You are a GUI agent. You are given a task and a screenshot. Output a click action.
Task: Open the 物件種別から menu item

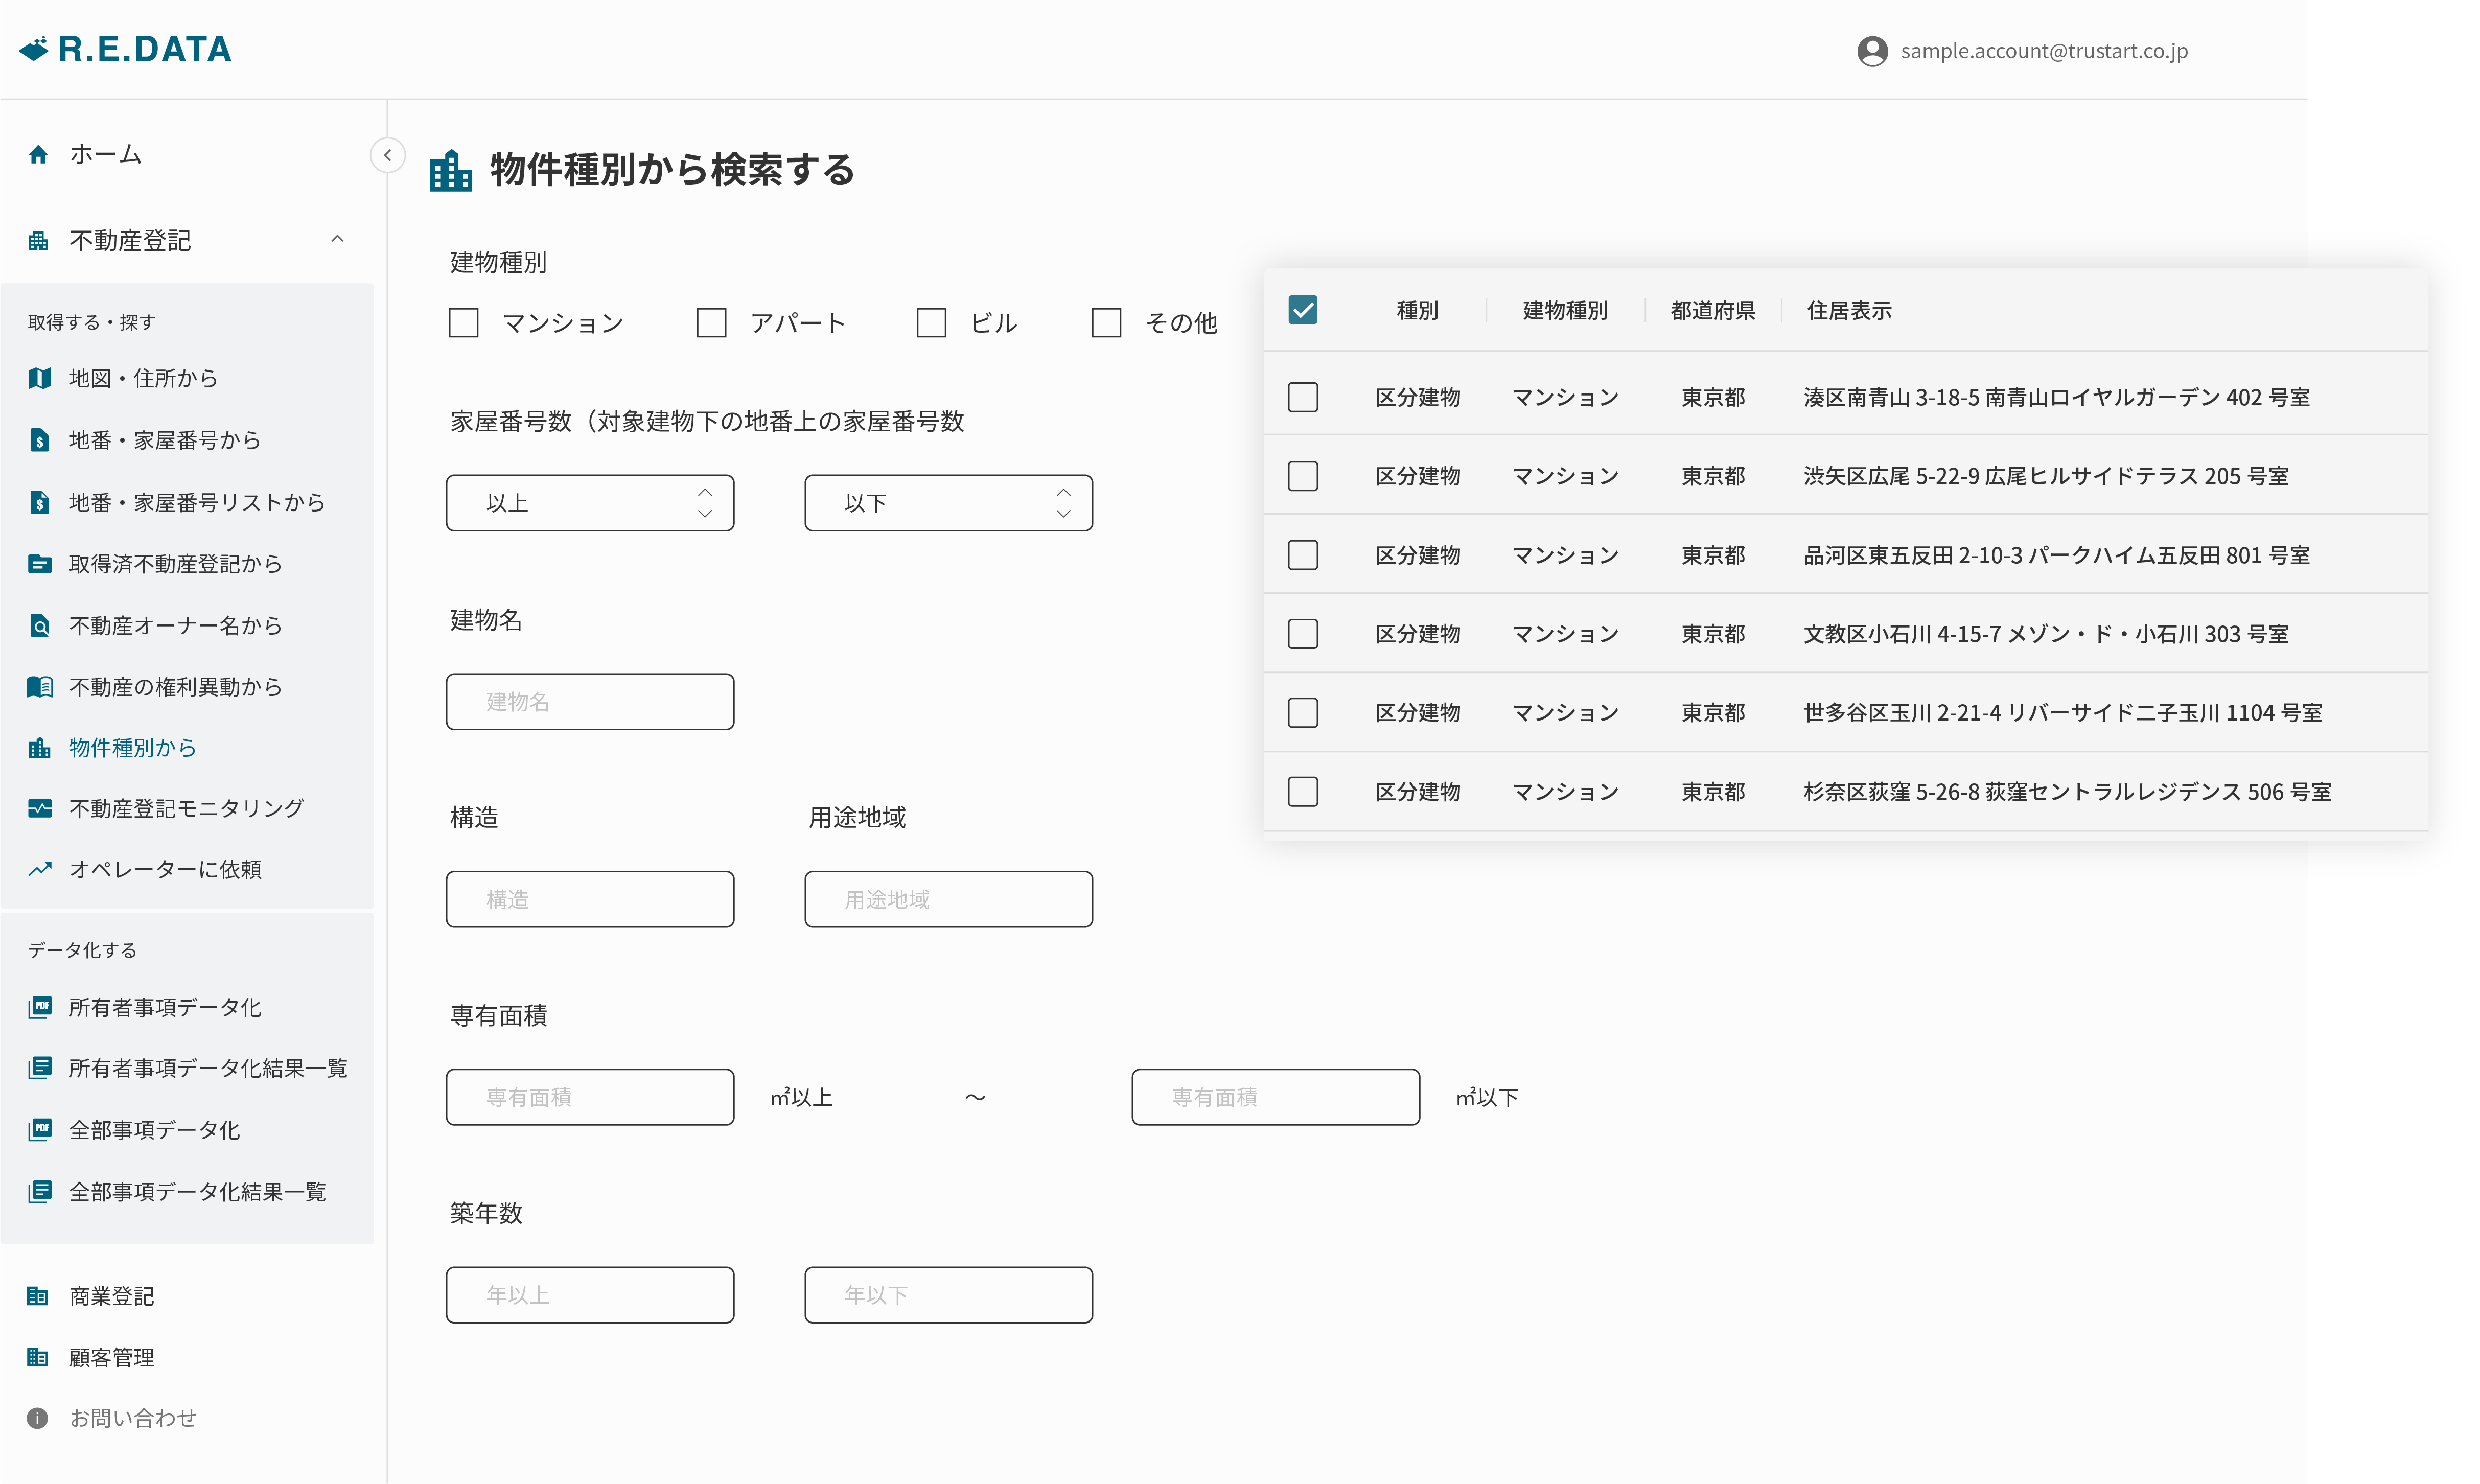pyautogui.click(x=132, y=747)
